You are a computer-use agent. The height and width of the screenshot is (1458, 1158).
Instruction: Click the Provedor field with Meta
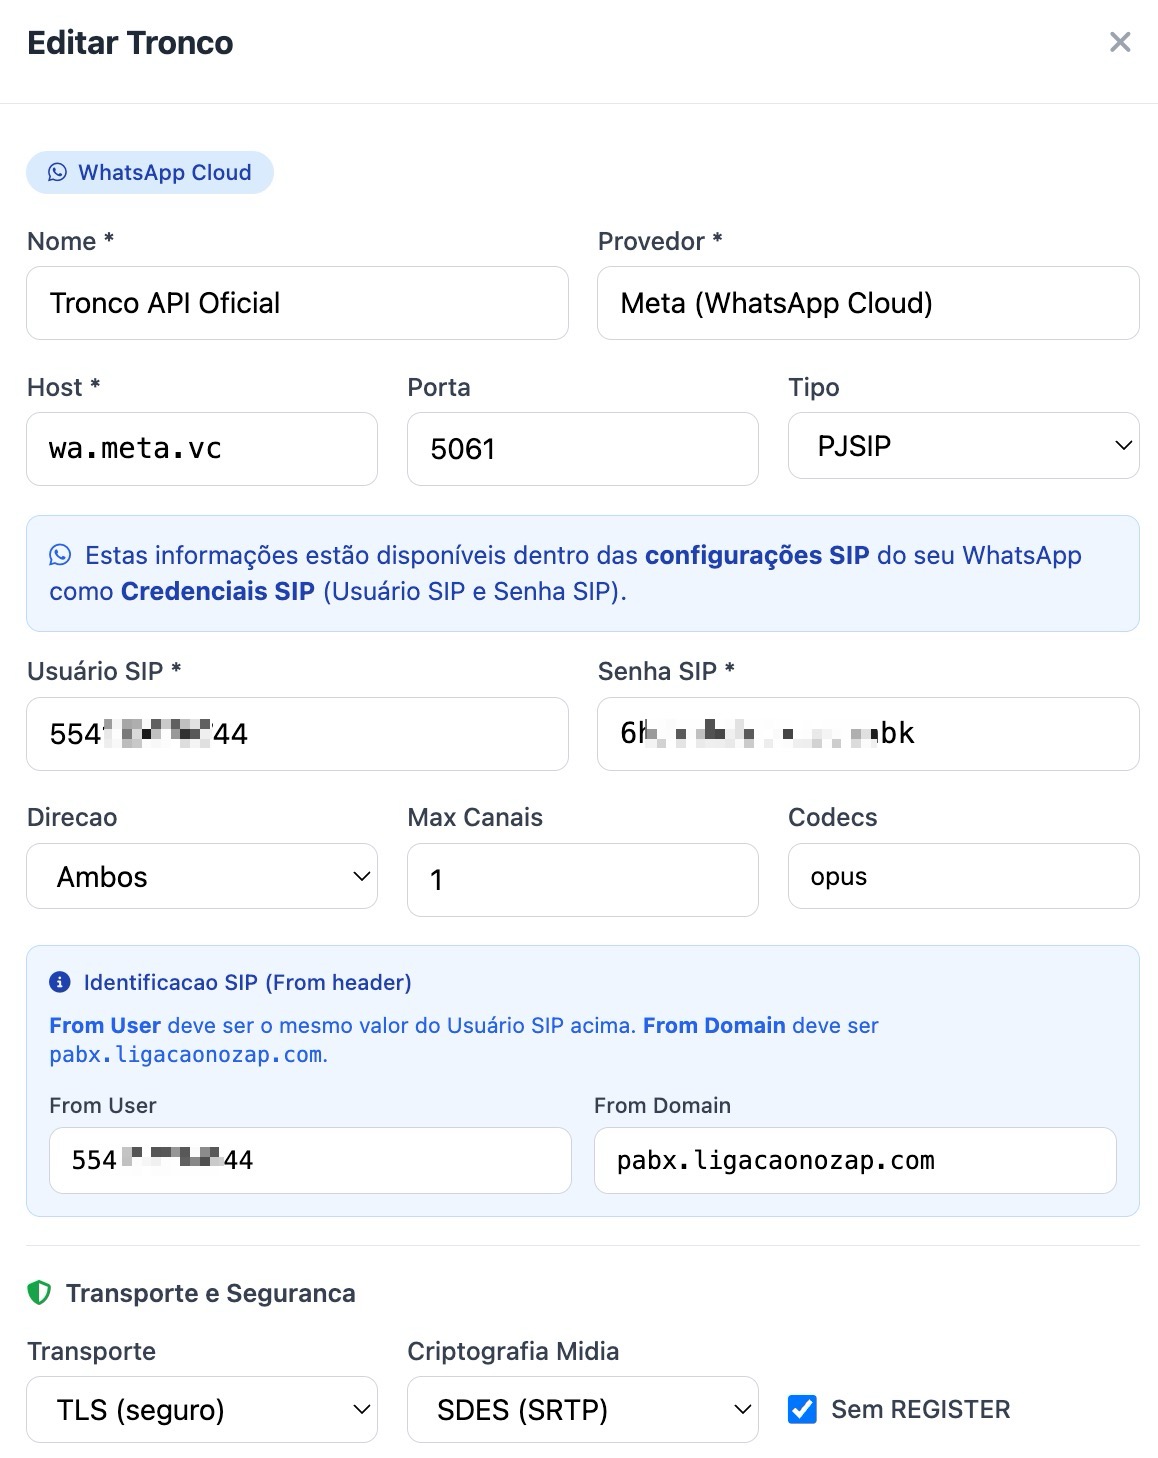[868, 303]
